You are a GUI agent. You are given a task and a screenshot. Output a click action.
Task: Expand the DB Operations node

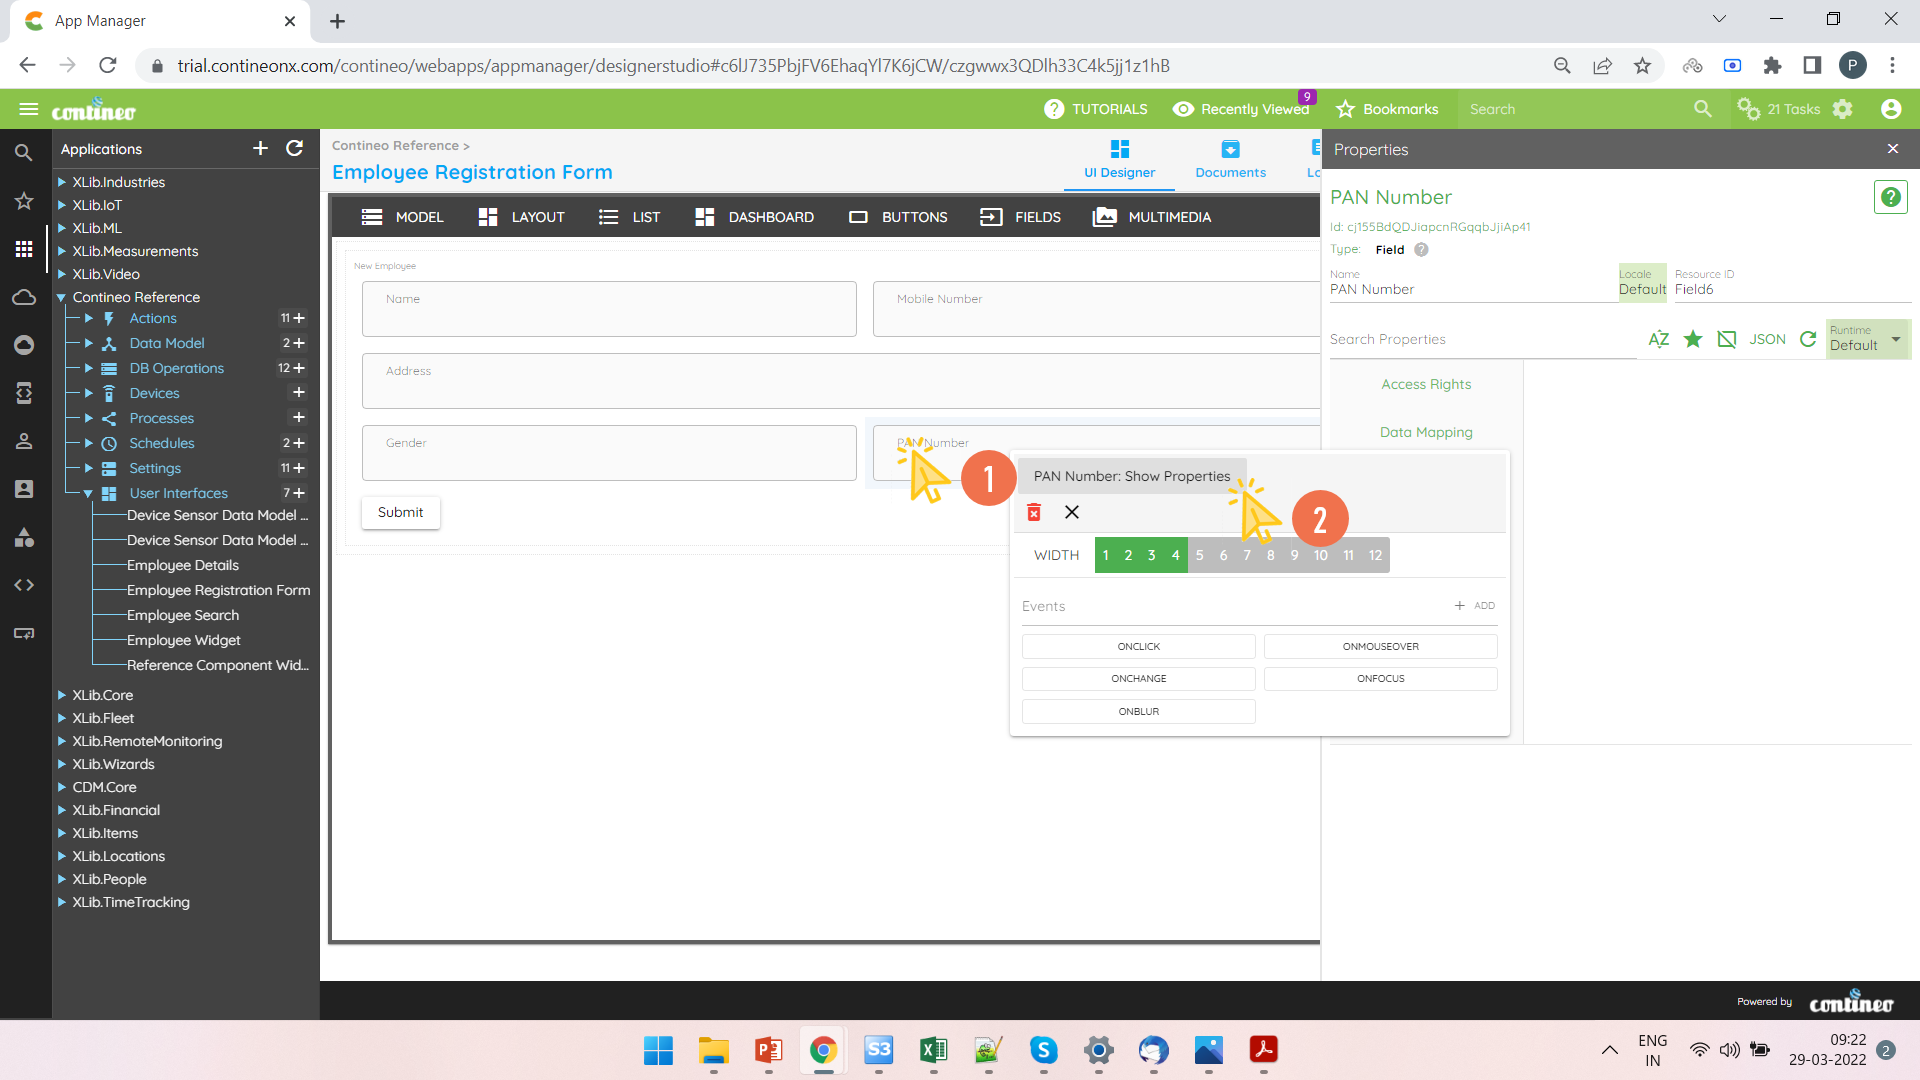tap(88, 368)
